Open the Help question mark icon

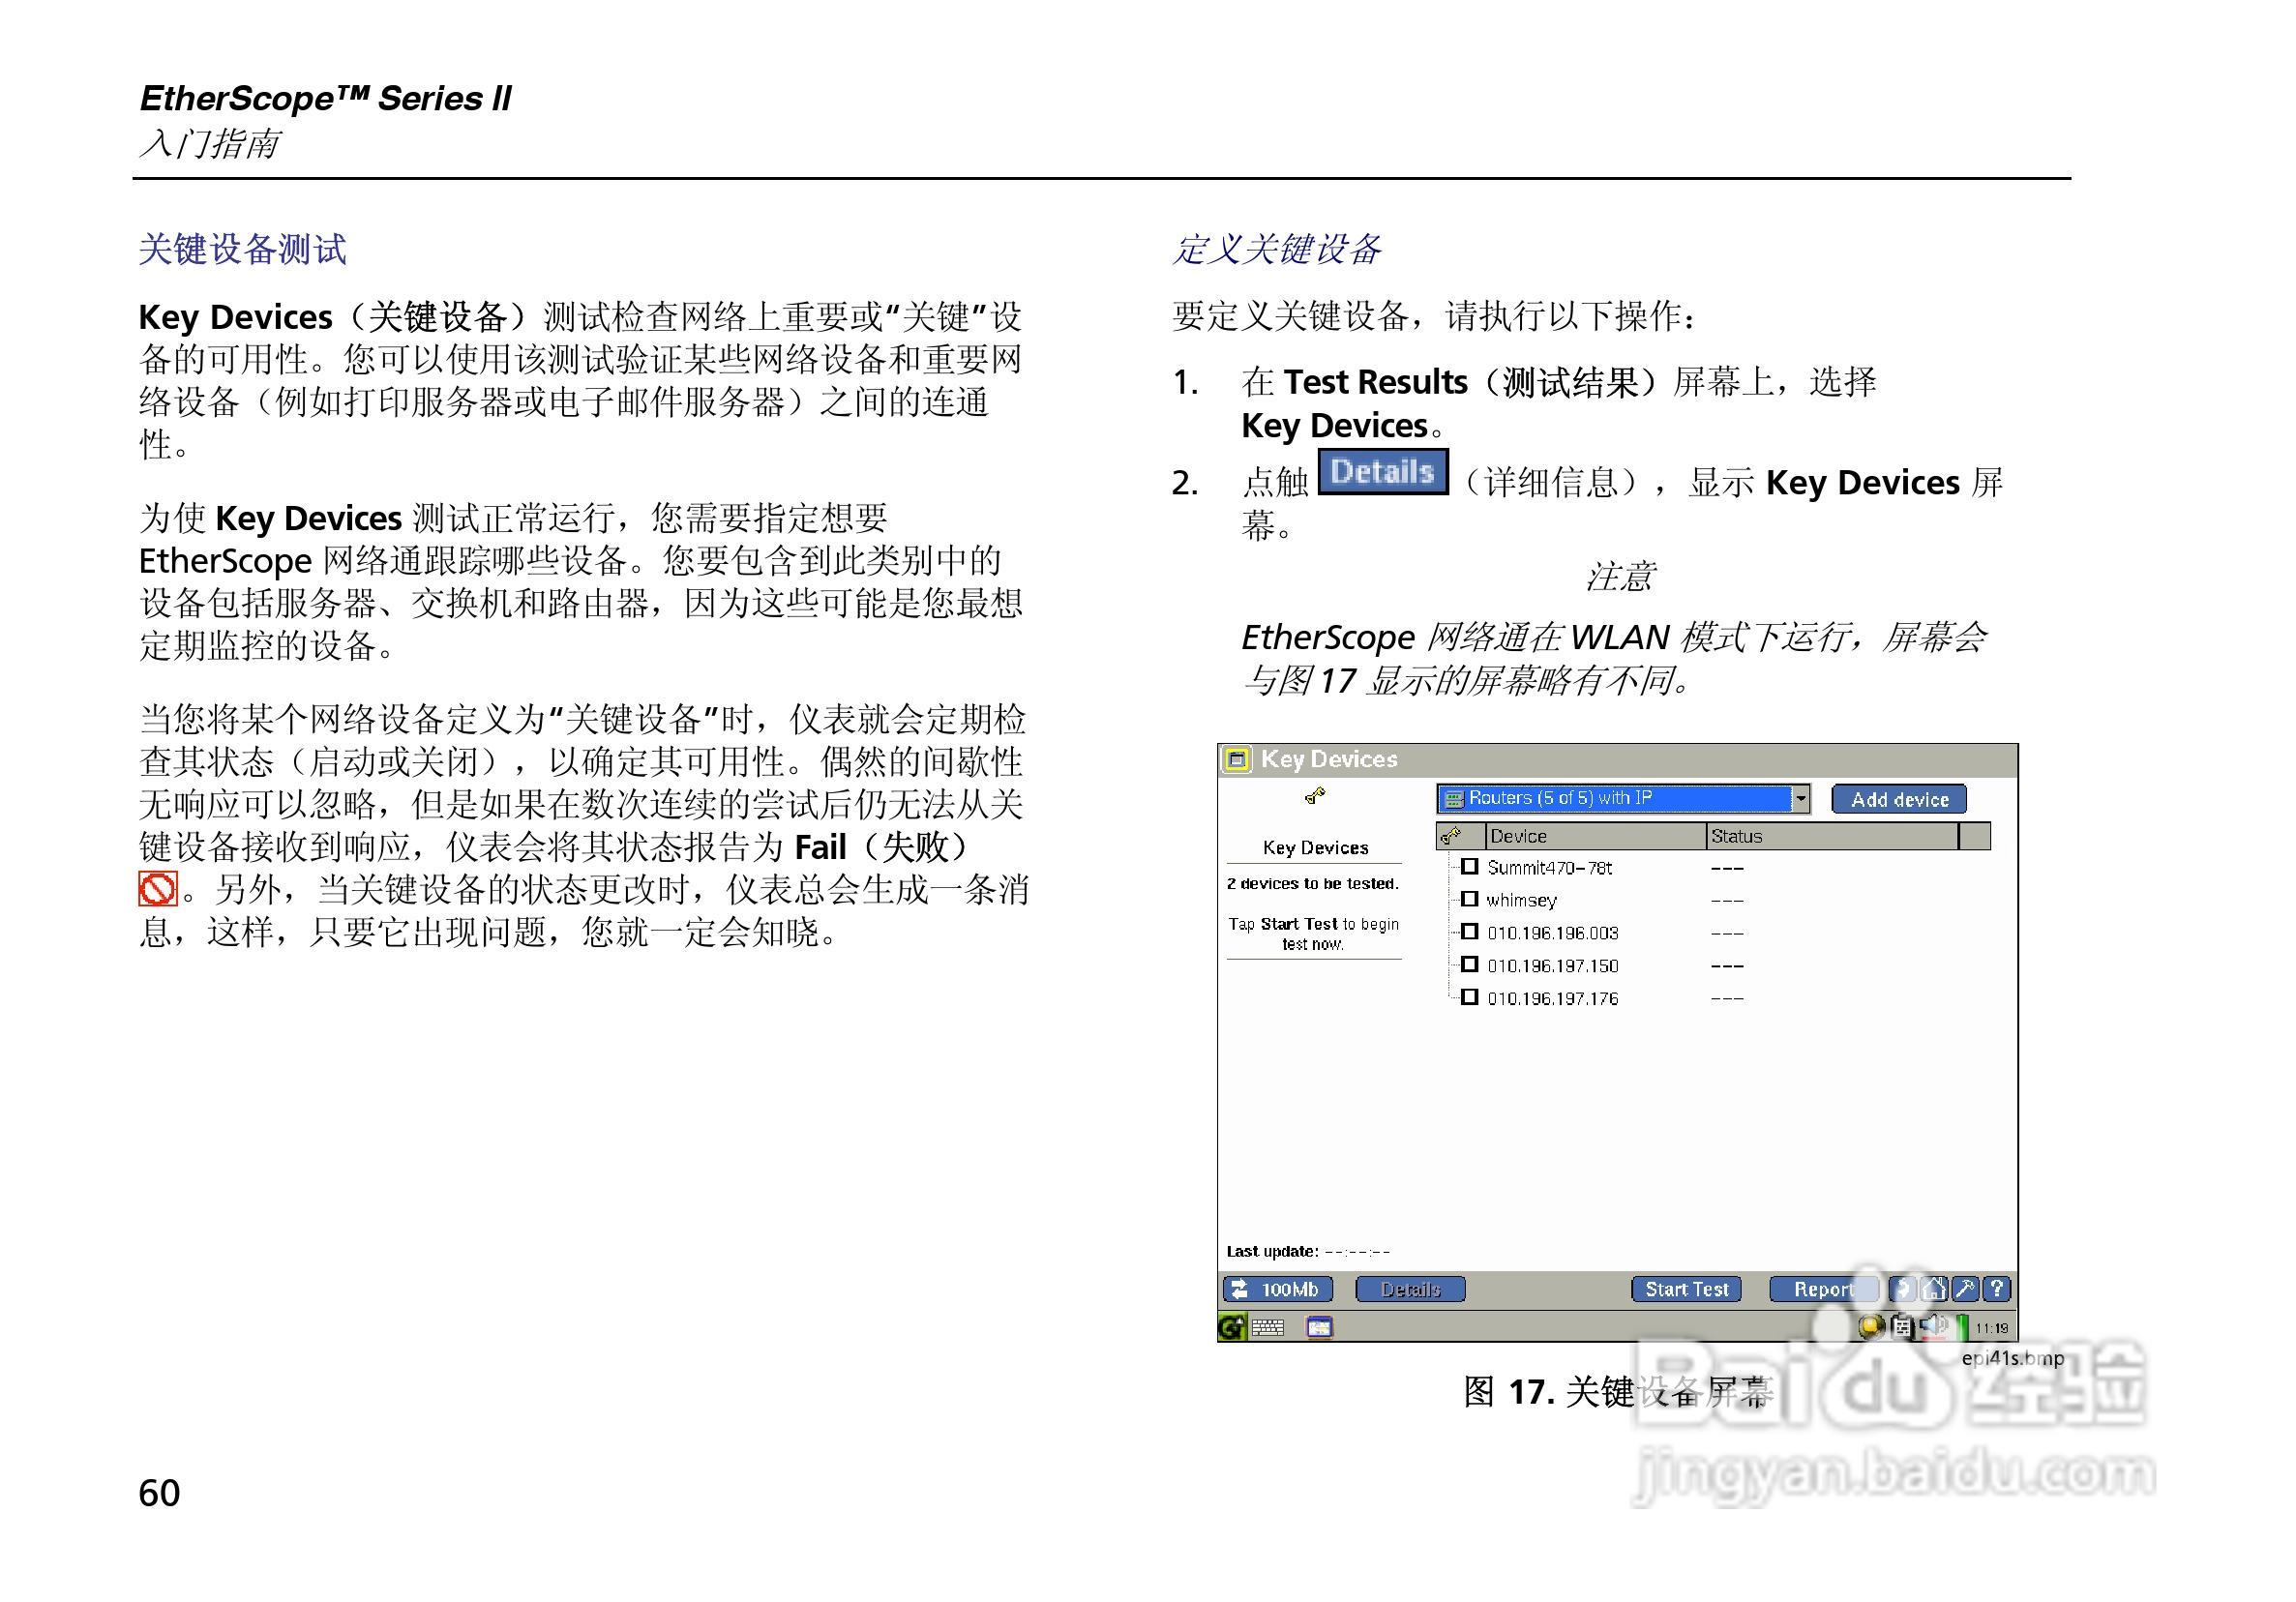coord(1997,1289)
